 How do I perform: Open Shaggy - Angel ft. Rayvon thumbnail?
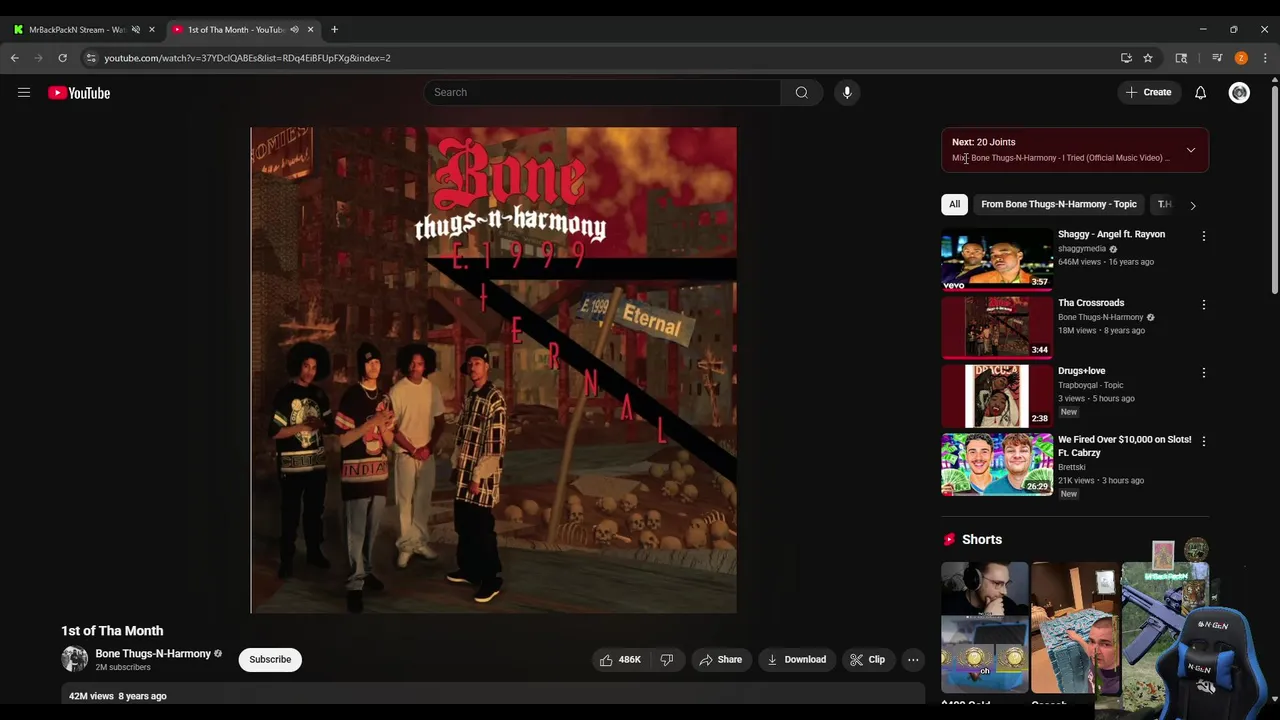[997, 259]
